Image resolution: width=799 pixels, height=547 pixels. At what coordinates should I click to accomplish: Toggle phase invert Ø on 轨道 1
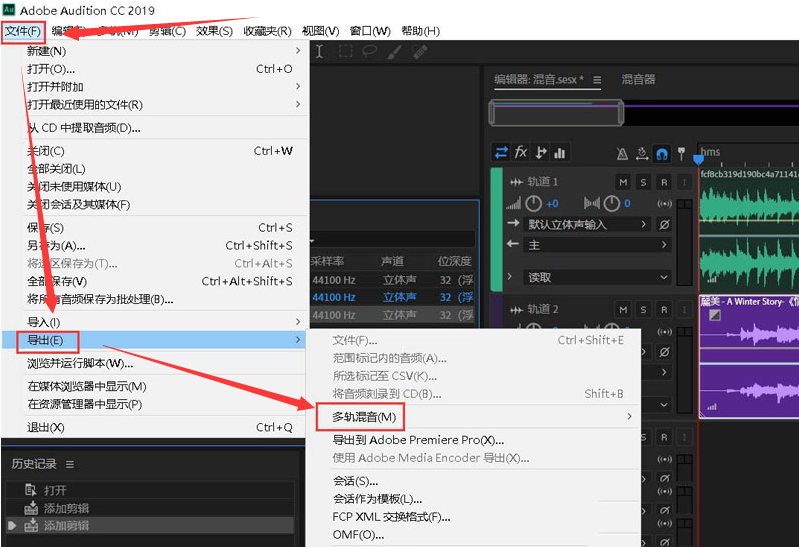(x=664, y=225)
